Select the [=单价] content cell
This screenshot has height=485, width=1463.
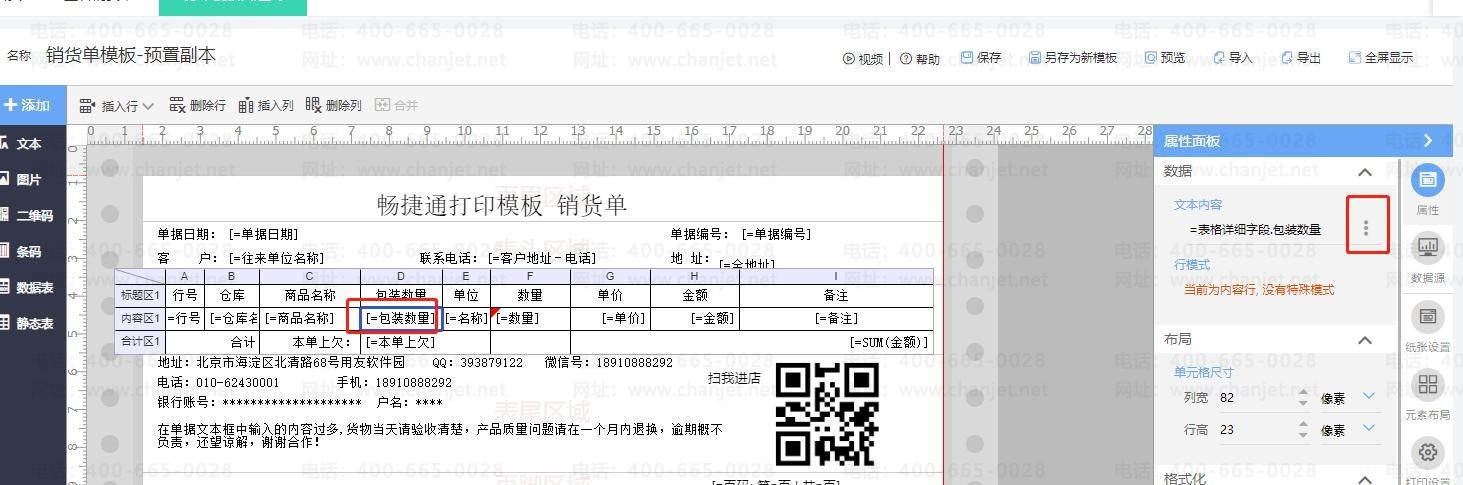pos(611,318)
